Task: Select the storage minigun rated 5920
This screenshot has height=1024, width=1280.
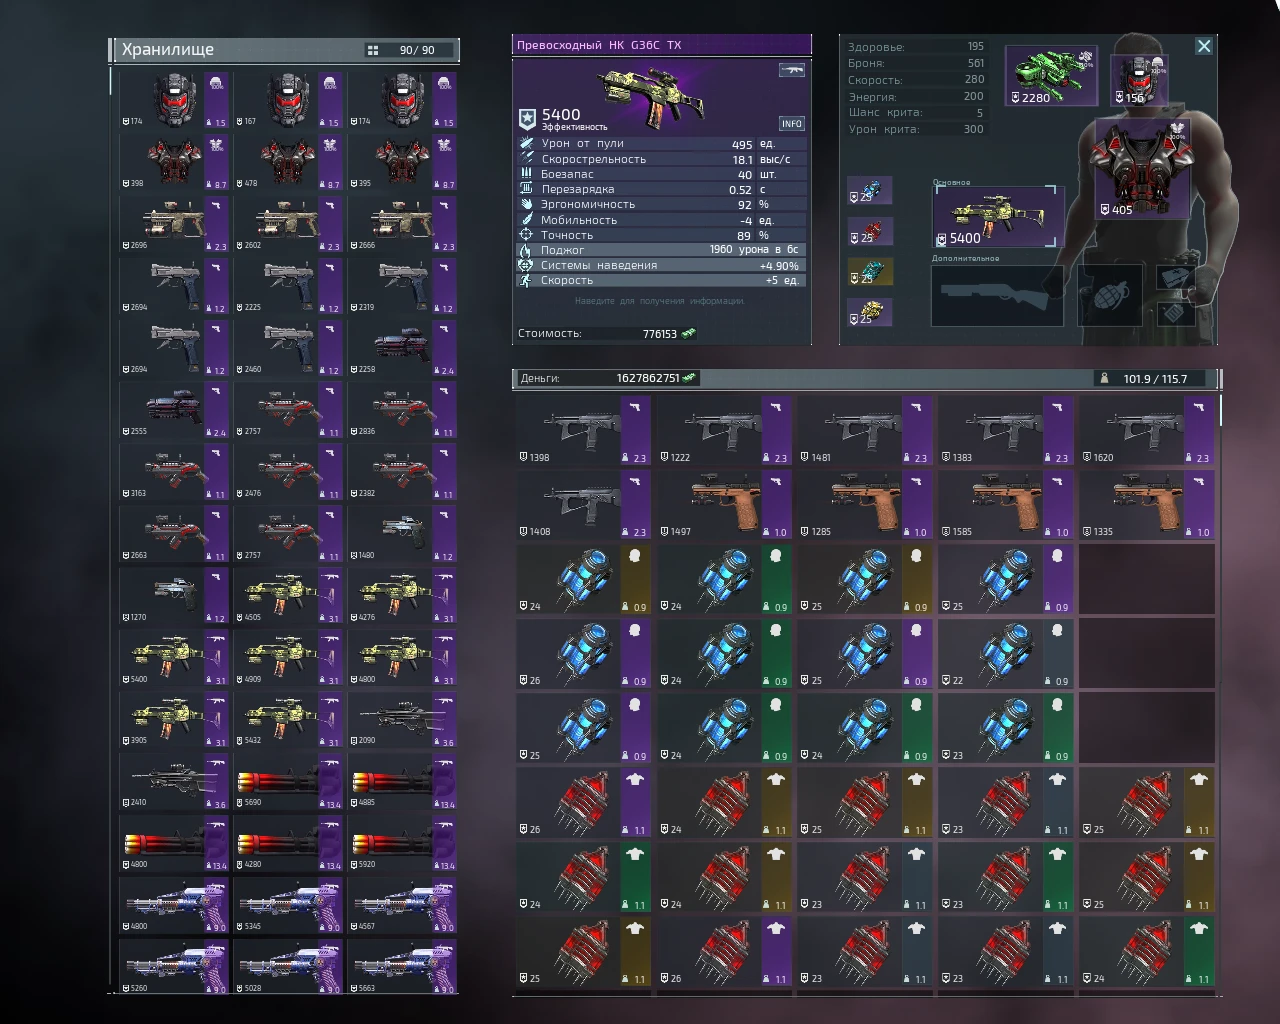Action: pos(402,844)
